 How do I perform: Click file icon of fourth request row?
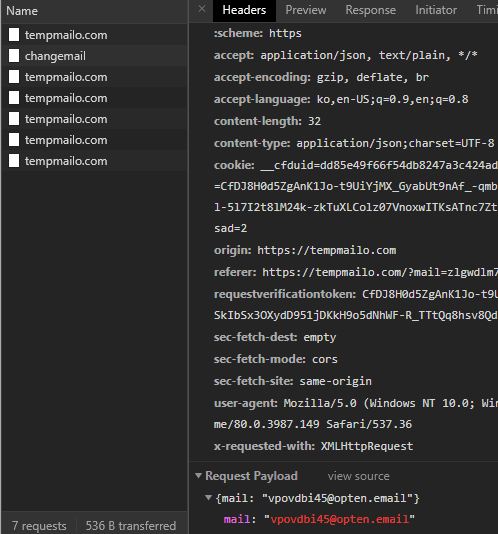[14, 98]
